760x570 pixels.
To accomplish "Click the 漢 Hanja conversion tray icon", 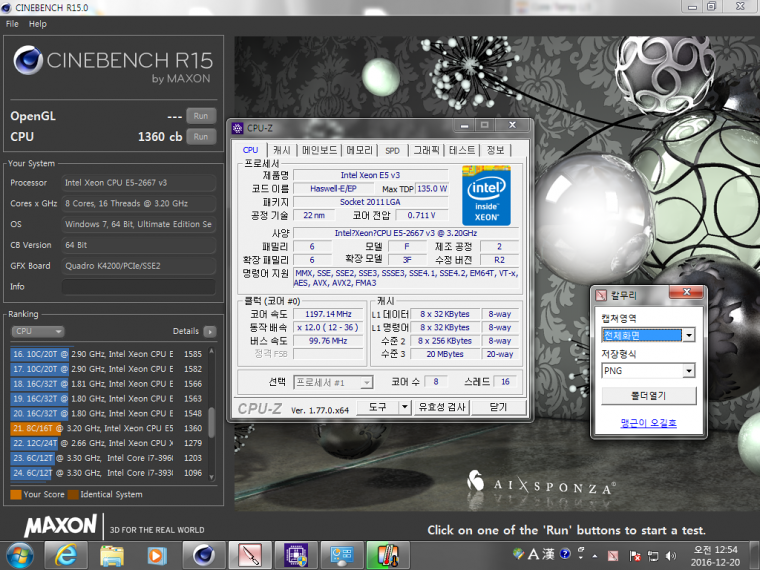I will tap(548, 554).
